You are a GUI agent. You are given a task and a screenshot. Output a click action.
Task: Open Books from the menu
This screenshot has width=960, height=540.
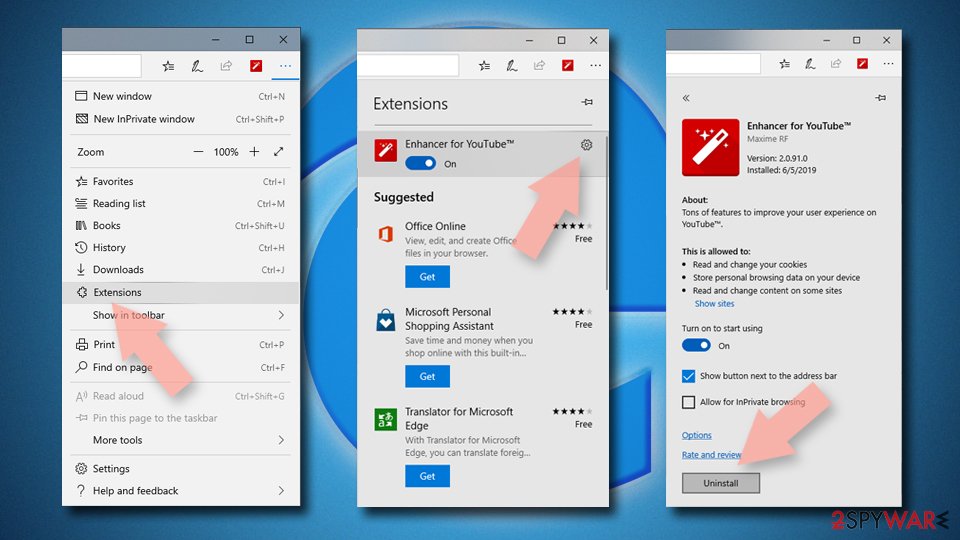(x=181, y=225)
